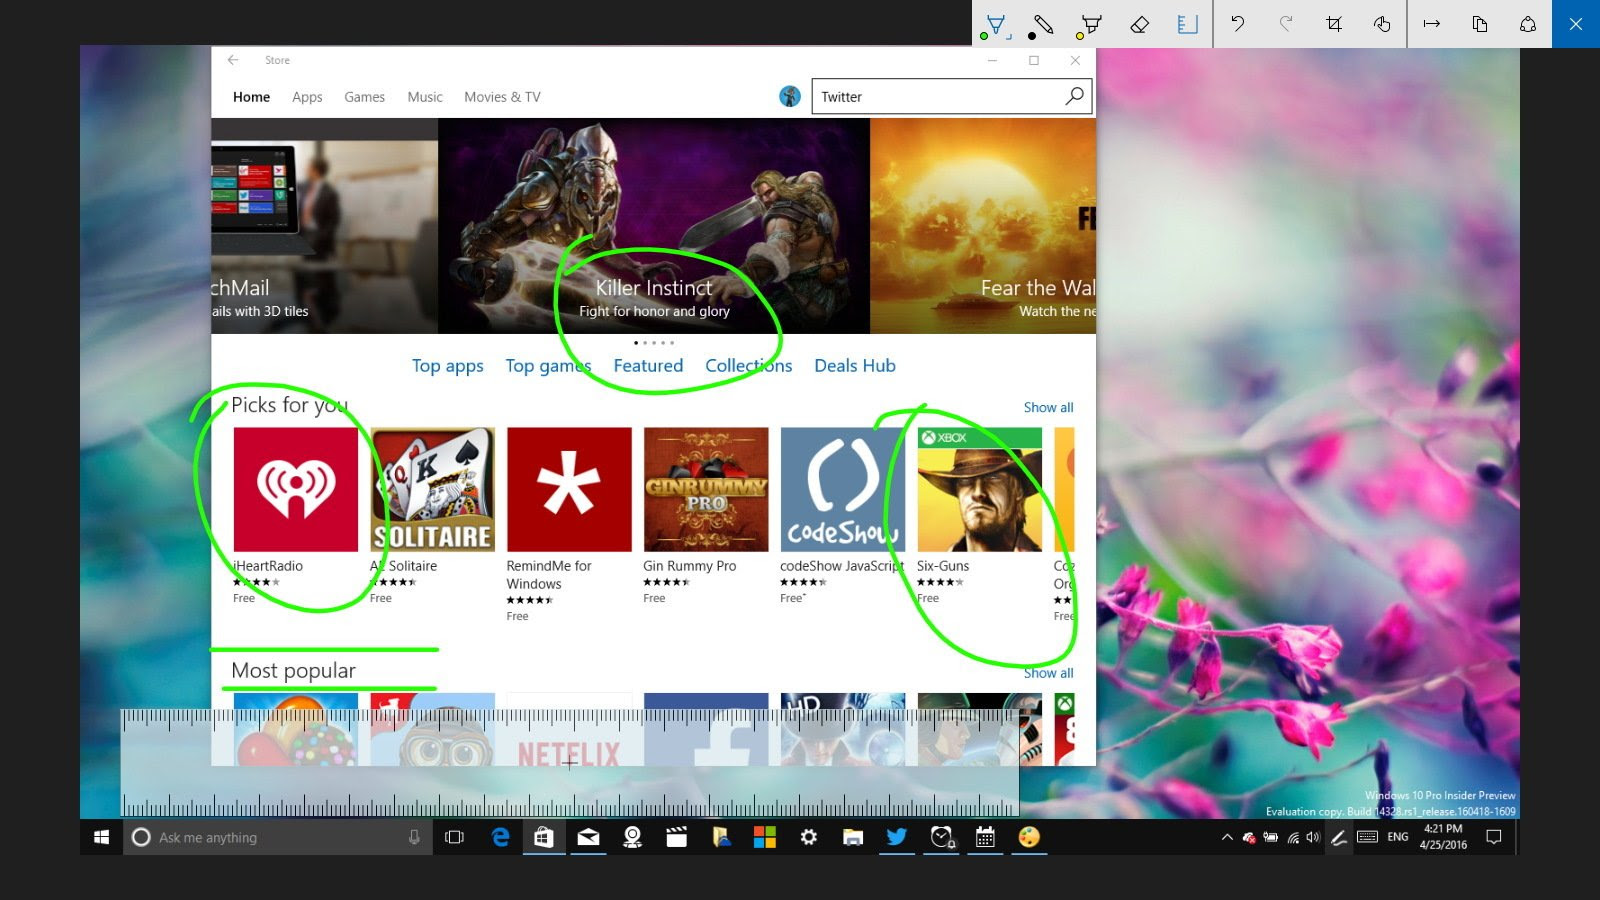The width and height of the screenshot is (1600, 900).
Task: Show all Picks for you apps
Action: [1048, 408]
